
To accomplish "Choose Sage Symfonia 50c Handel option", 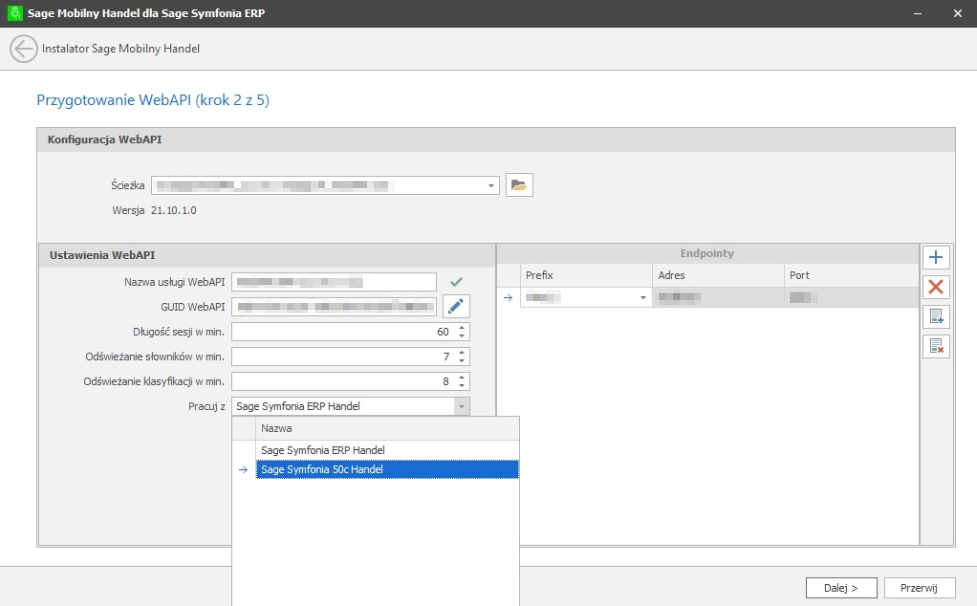I will 322,469.
